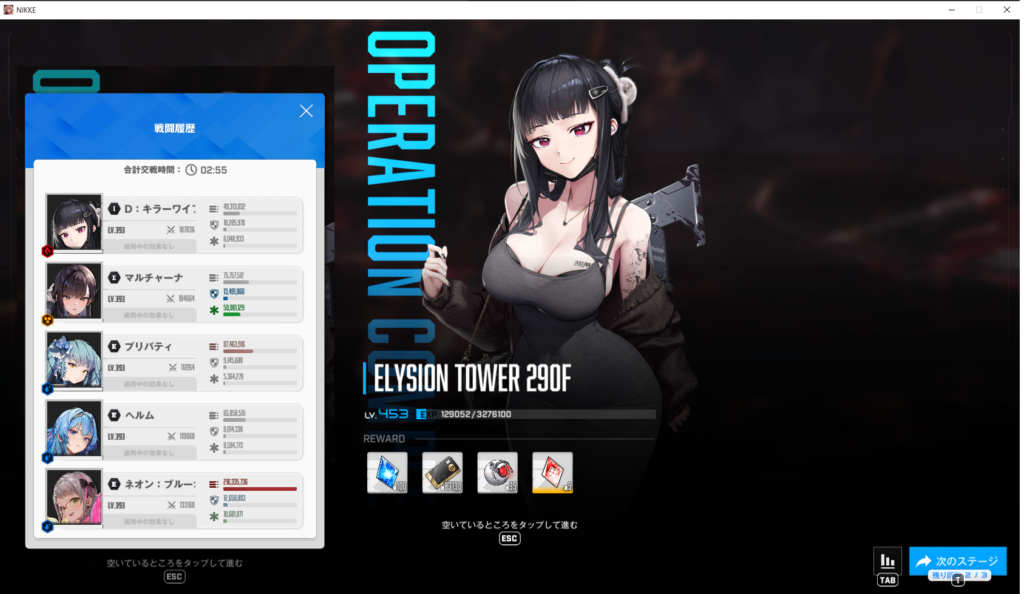The height and width of the screenshot is (594, 1024).
Task: Click the REWARD section label
Action: [x=384, y=439]
